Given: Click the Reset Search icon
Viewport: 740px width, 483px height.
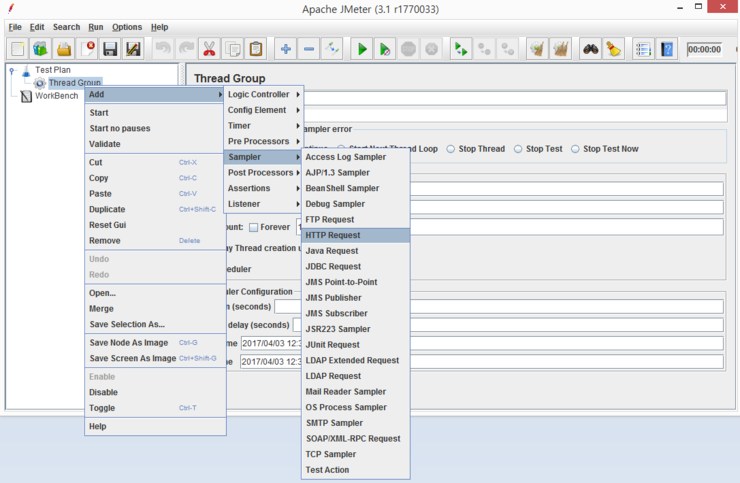Looking at the screenshot, I should coord(614,49).
